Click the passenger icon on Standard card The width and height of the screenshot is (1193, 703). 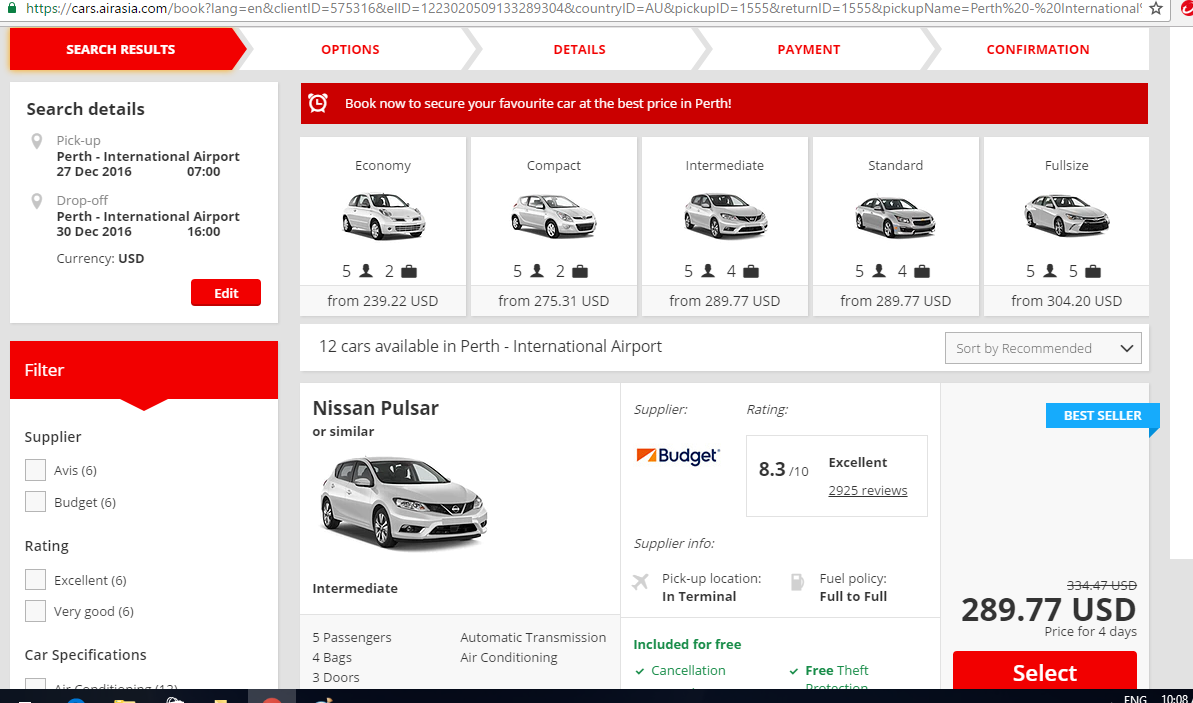point(879,270)
